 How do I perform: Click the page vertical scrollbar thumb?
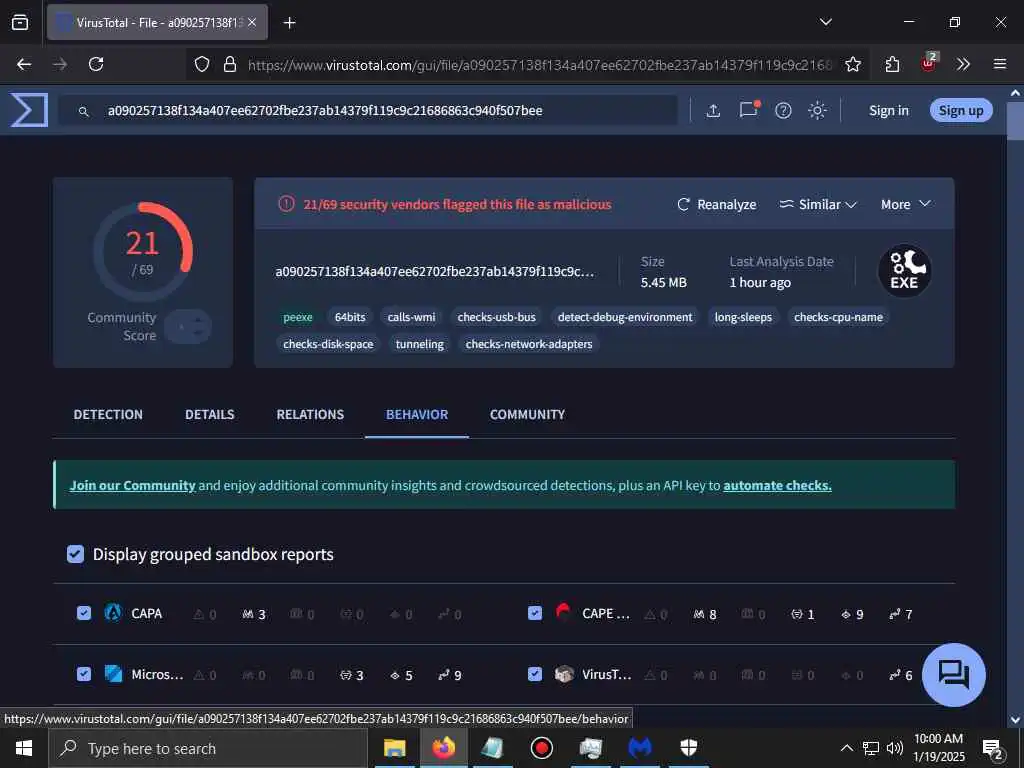click(x=1015, y=121)
